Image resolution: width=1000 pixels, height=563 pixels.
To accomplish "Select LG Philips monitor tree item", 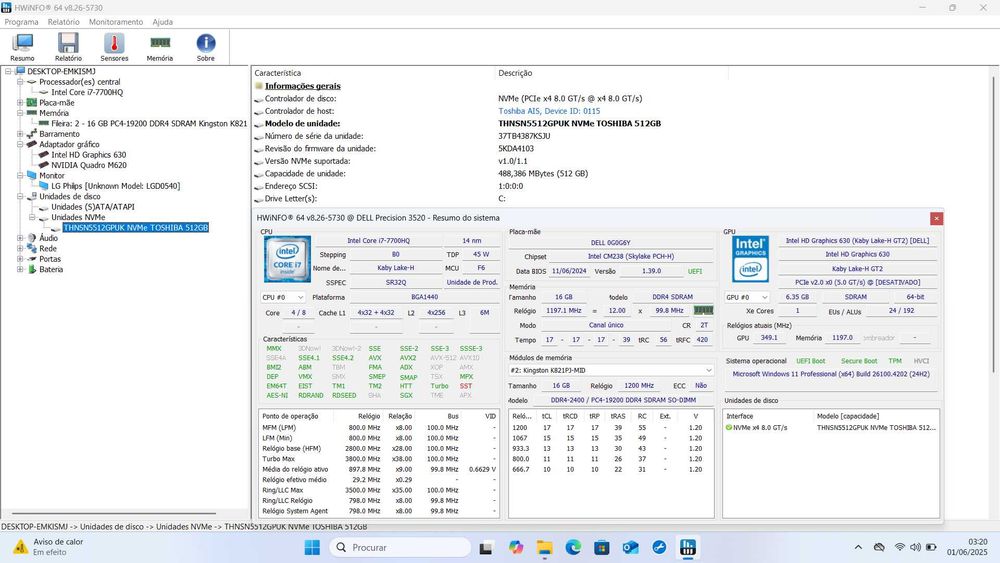I will [115, 186].
